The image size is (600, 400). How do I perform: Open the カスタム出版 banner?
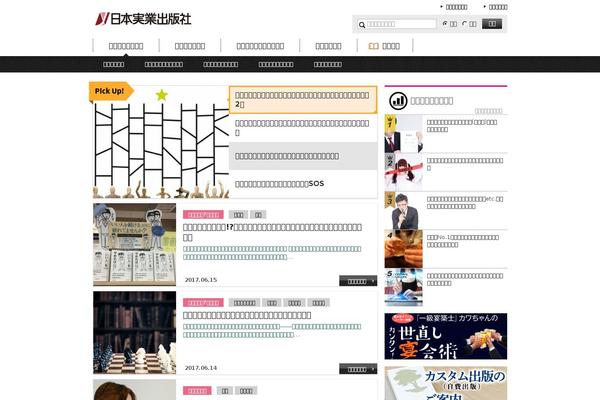click(x=446, y=383)
